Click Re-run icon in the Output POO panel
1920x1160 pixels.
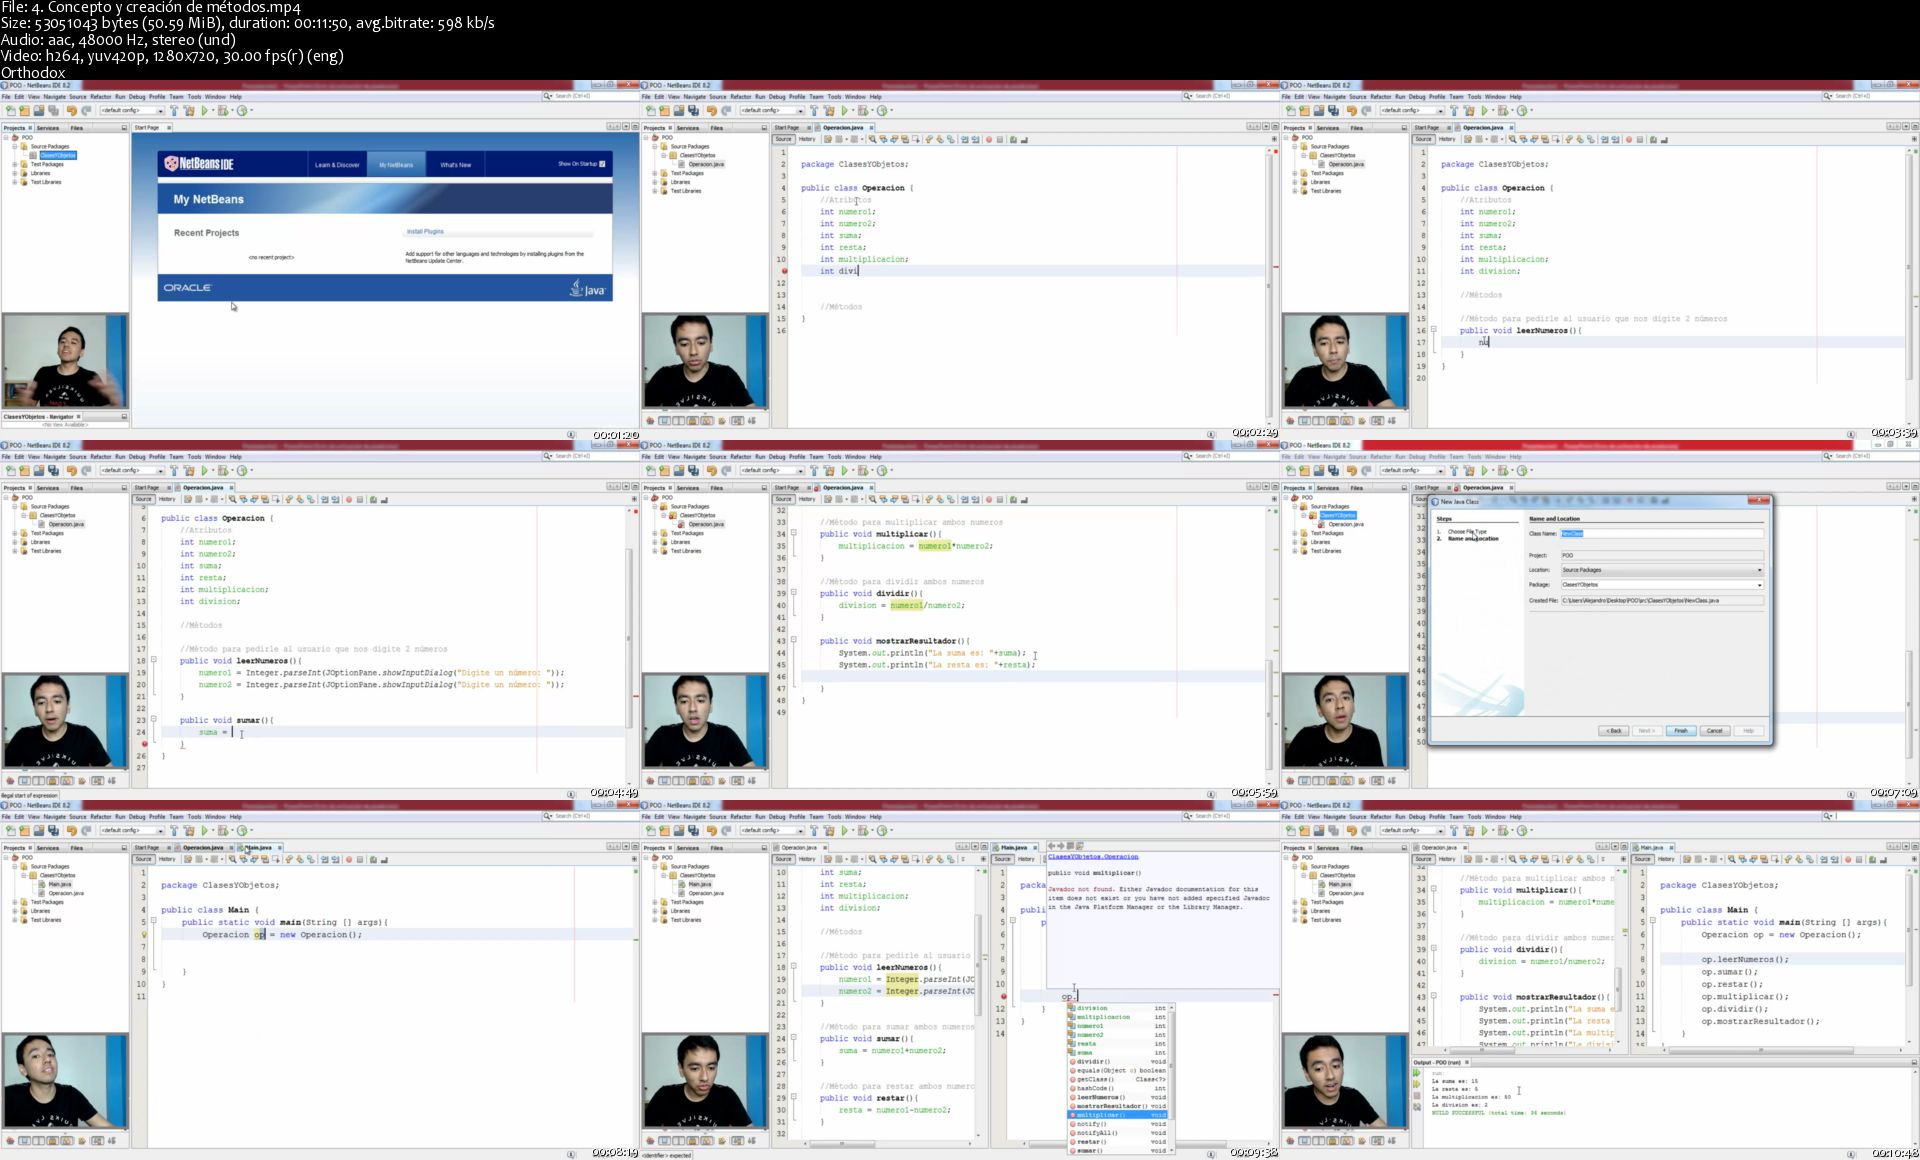click(1417, 1074)
